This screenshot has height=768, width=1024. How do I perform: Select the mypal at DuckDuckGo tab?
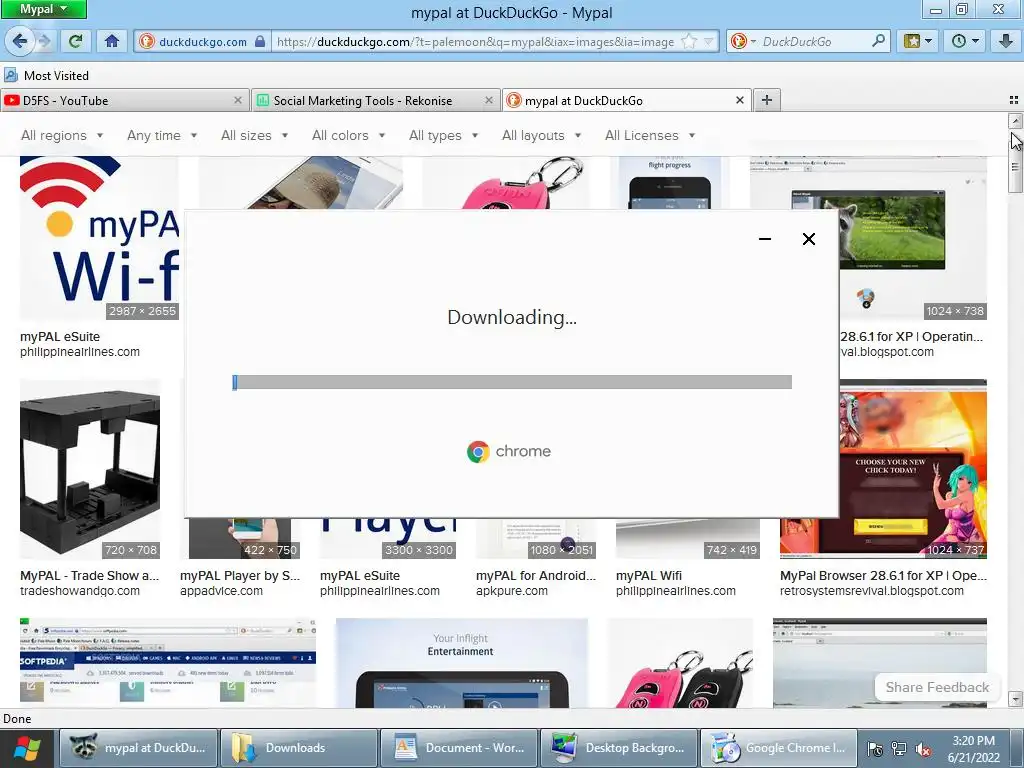[626, 100]
